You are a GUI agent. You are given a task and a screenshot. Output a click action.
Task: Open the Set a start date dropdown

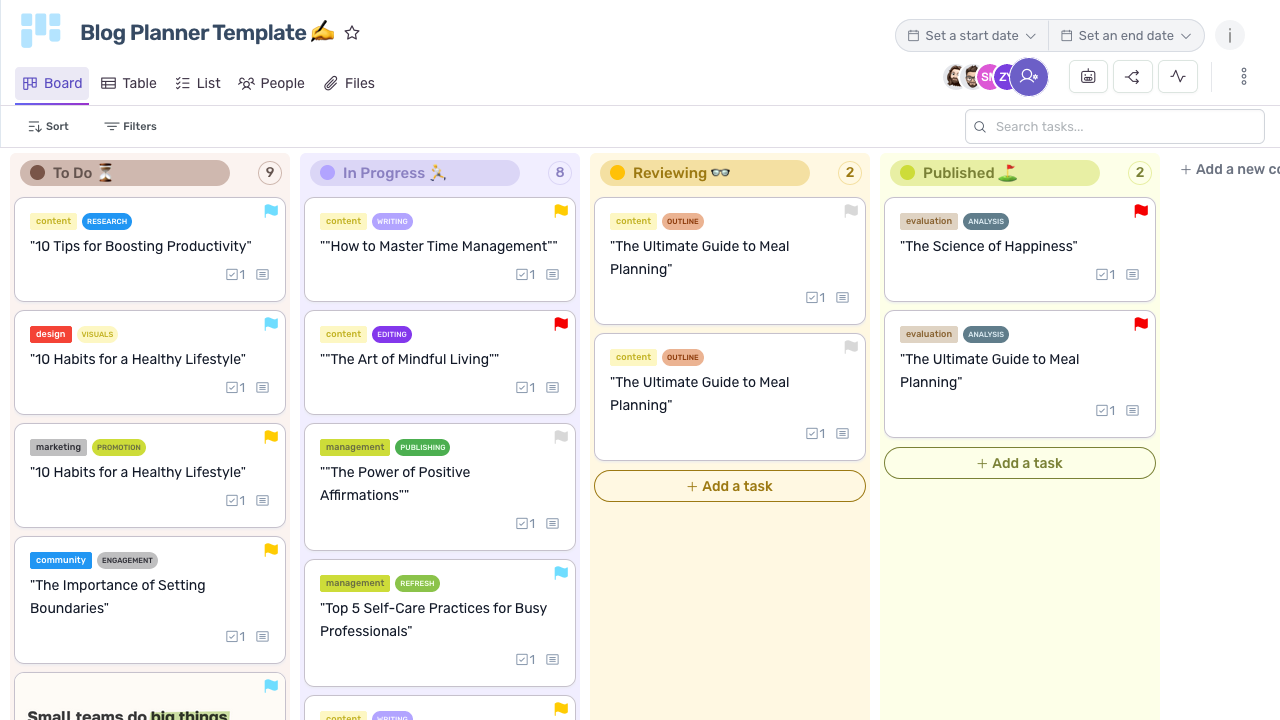pyautogui.click(x=971, y=35)
